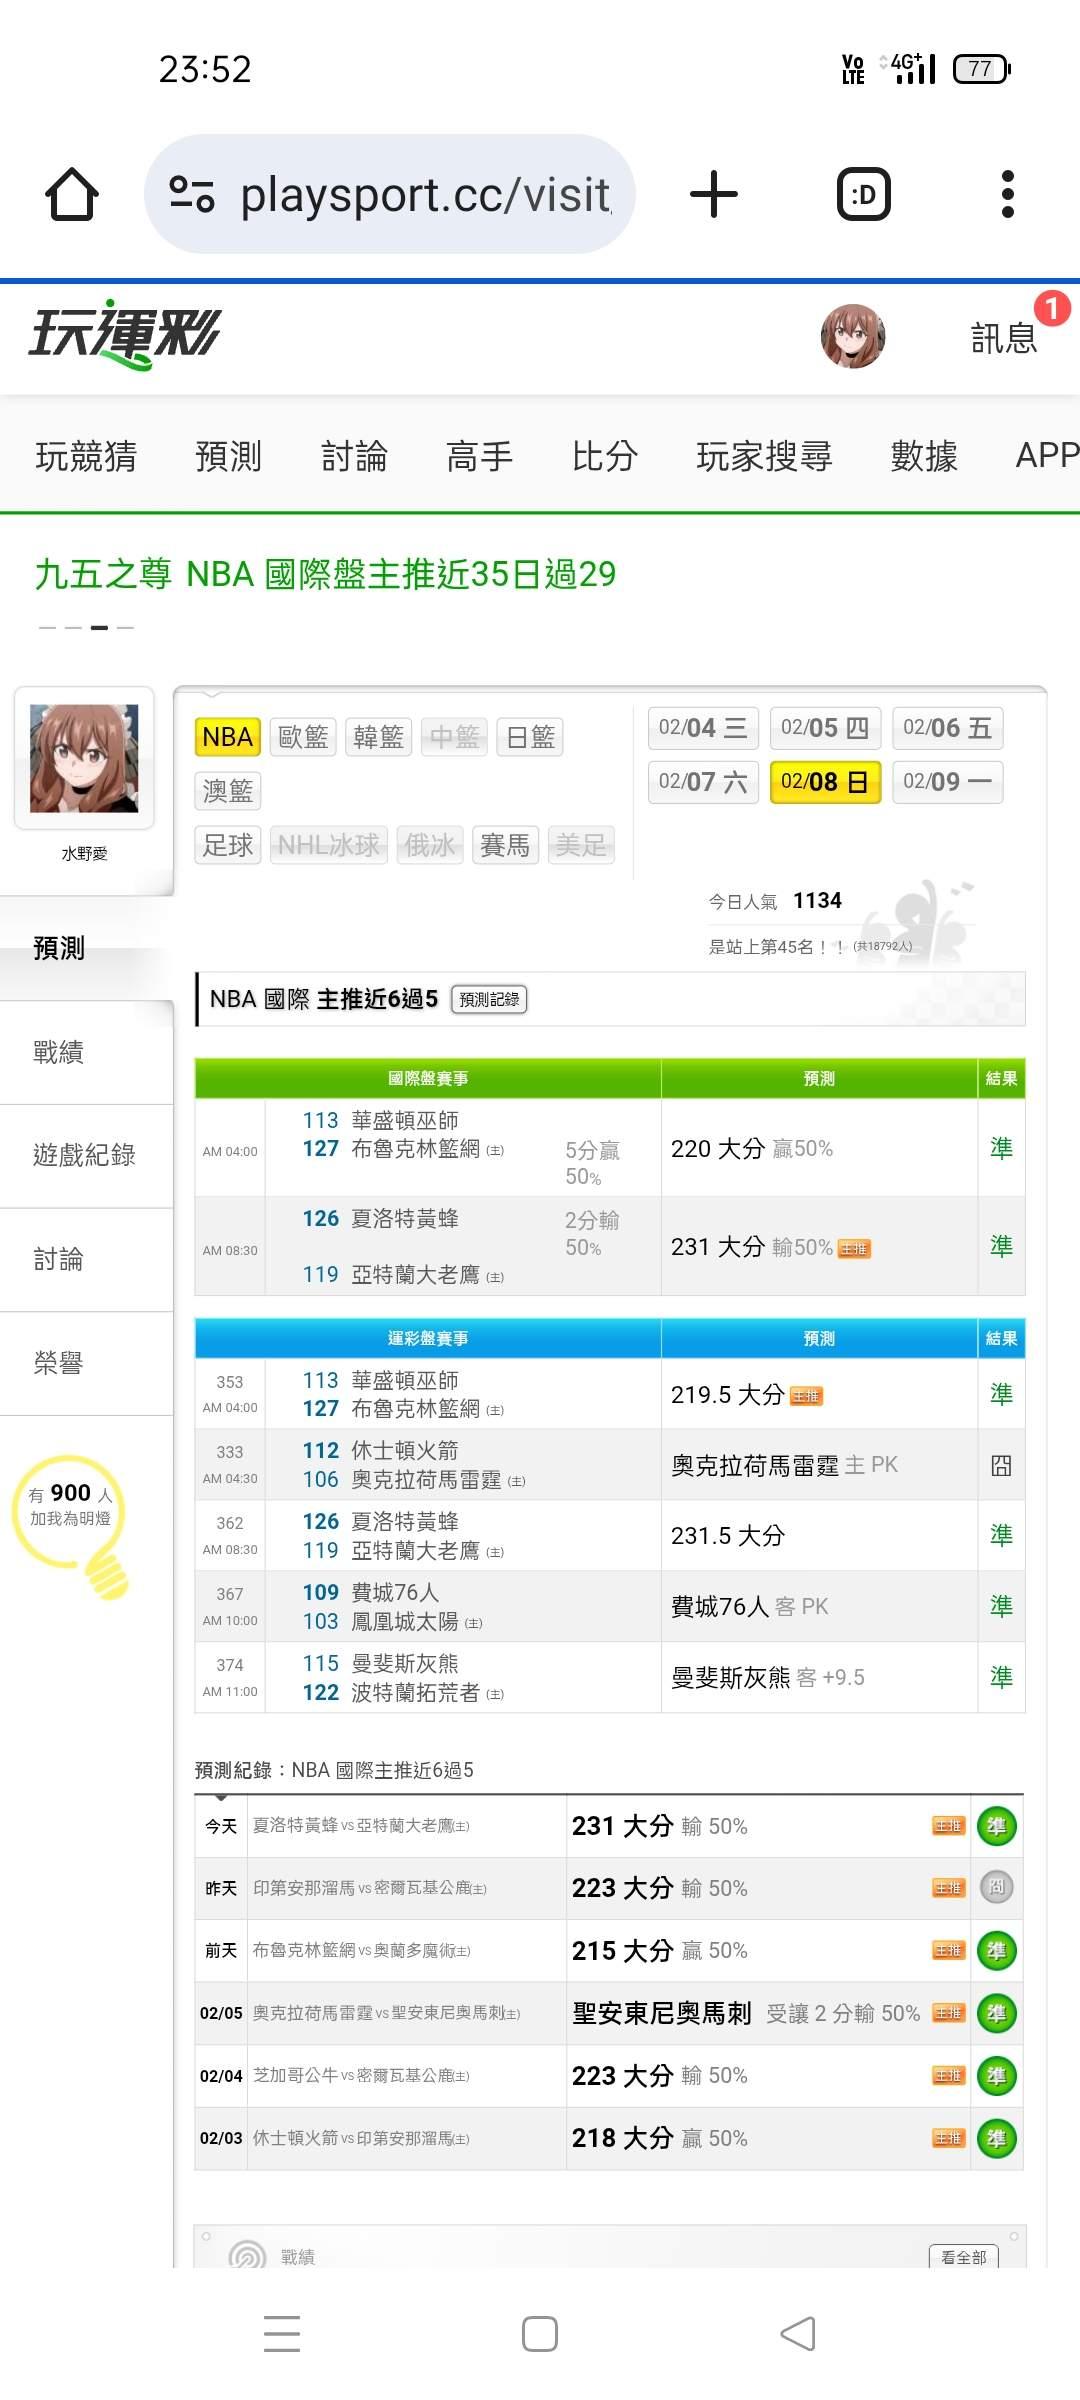Choose date 02/06 五
Screen dimensions: 1080x2400
point(947,728)
